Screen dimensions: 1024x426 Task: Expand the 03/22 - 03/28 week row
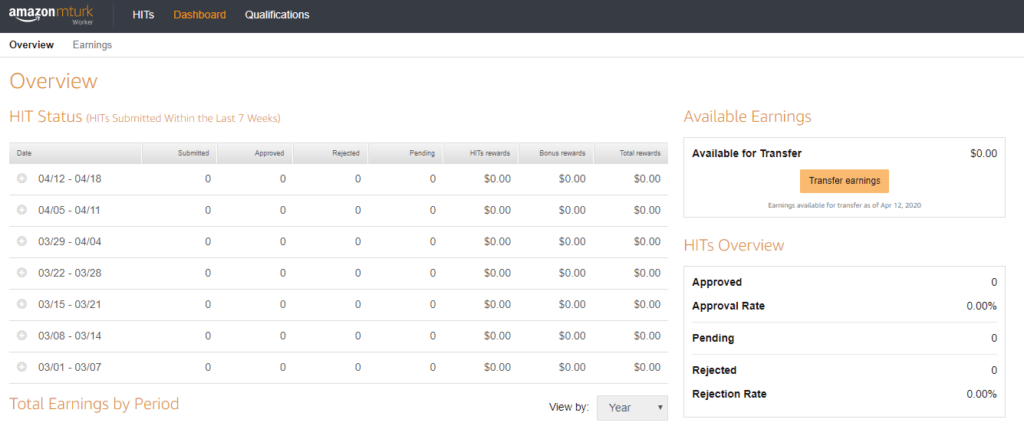tap(22, 272)
